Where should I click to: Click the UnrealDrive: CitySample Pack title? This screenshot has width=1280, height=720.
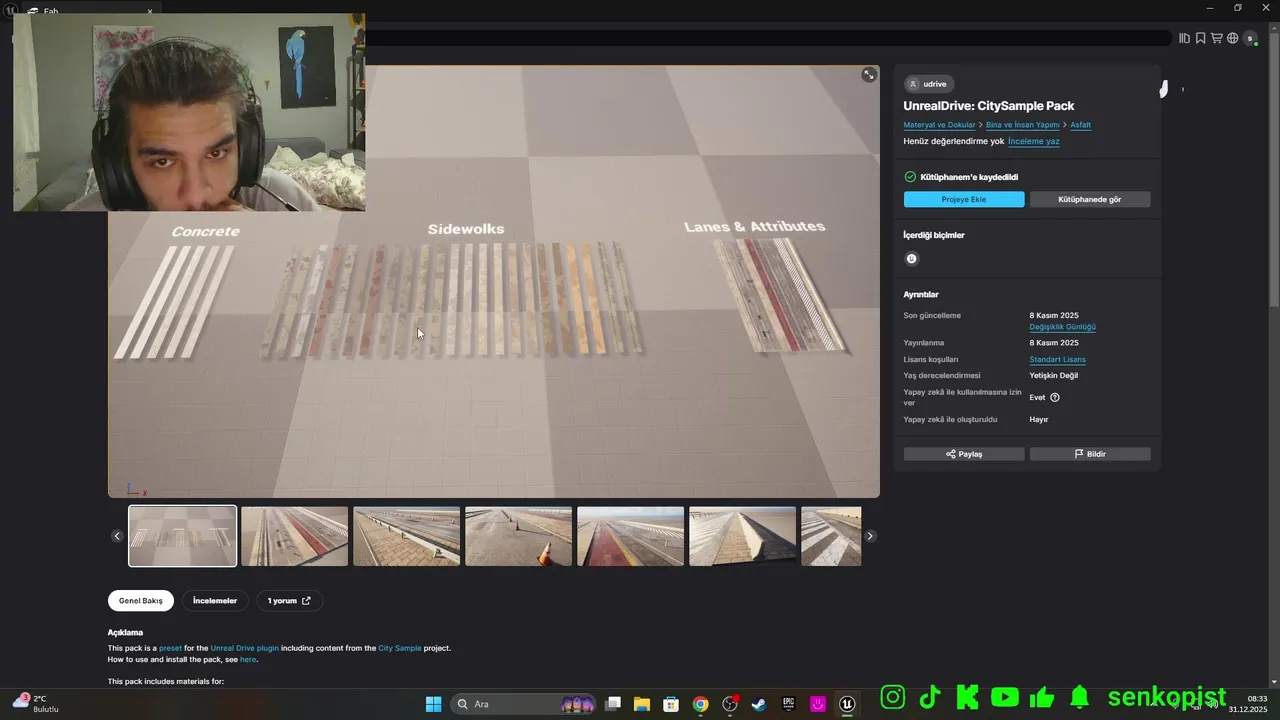click(x=988, y=106)
